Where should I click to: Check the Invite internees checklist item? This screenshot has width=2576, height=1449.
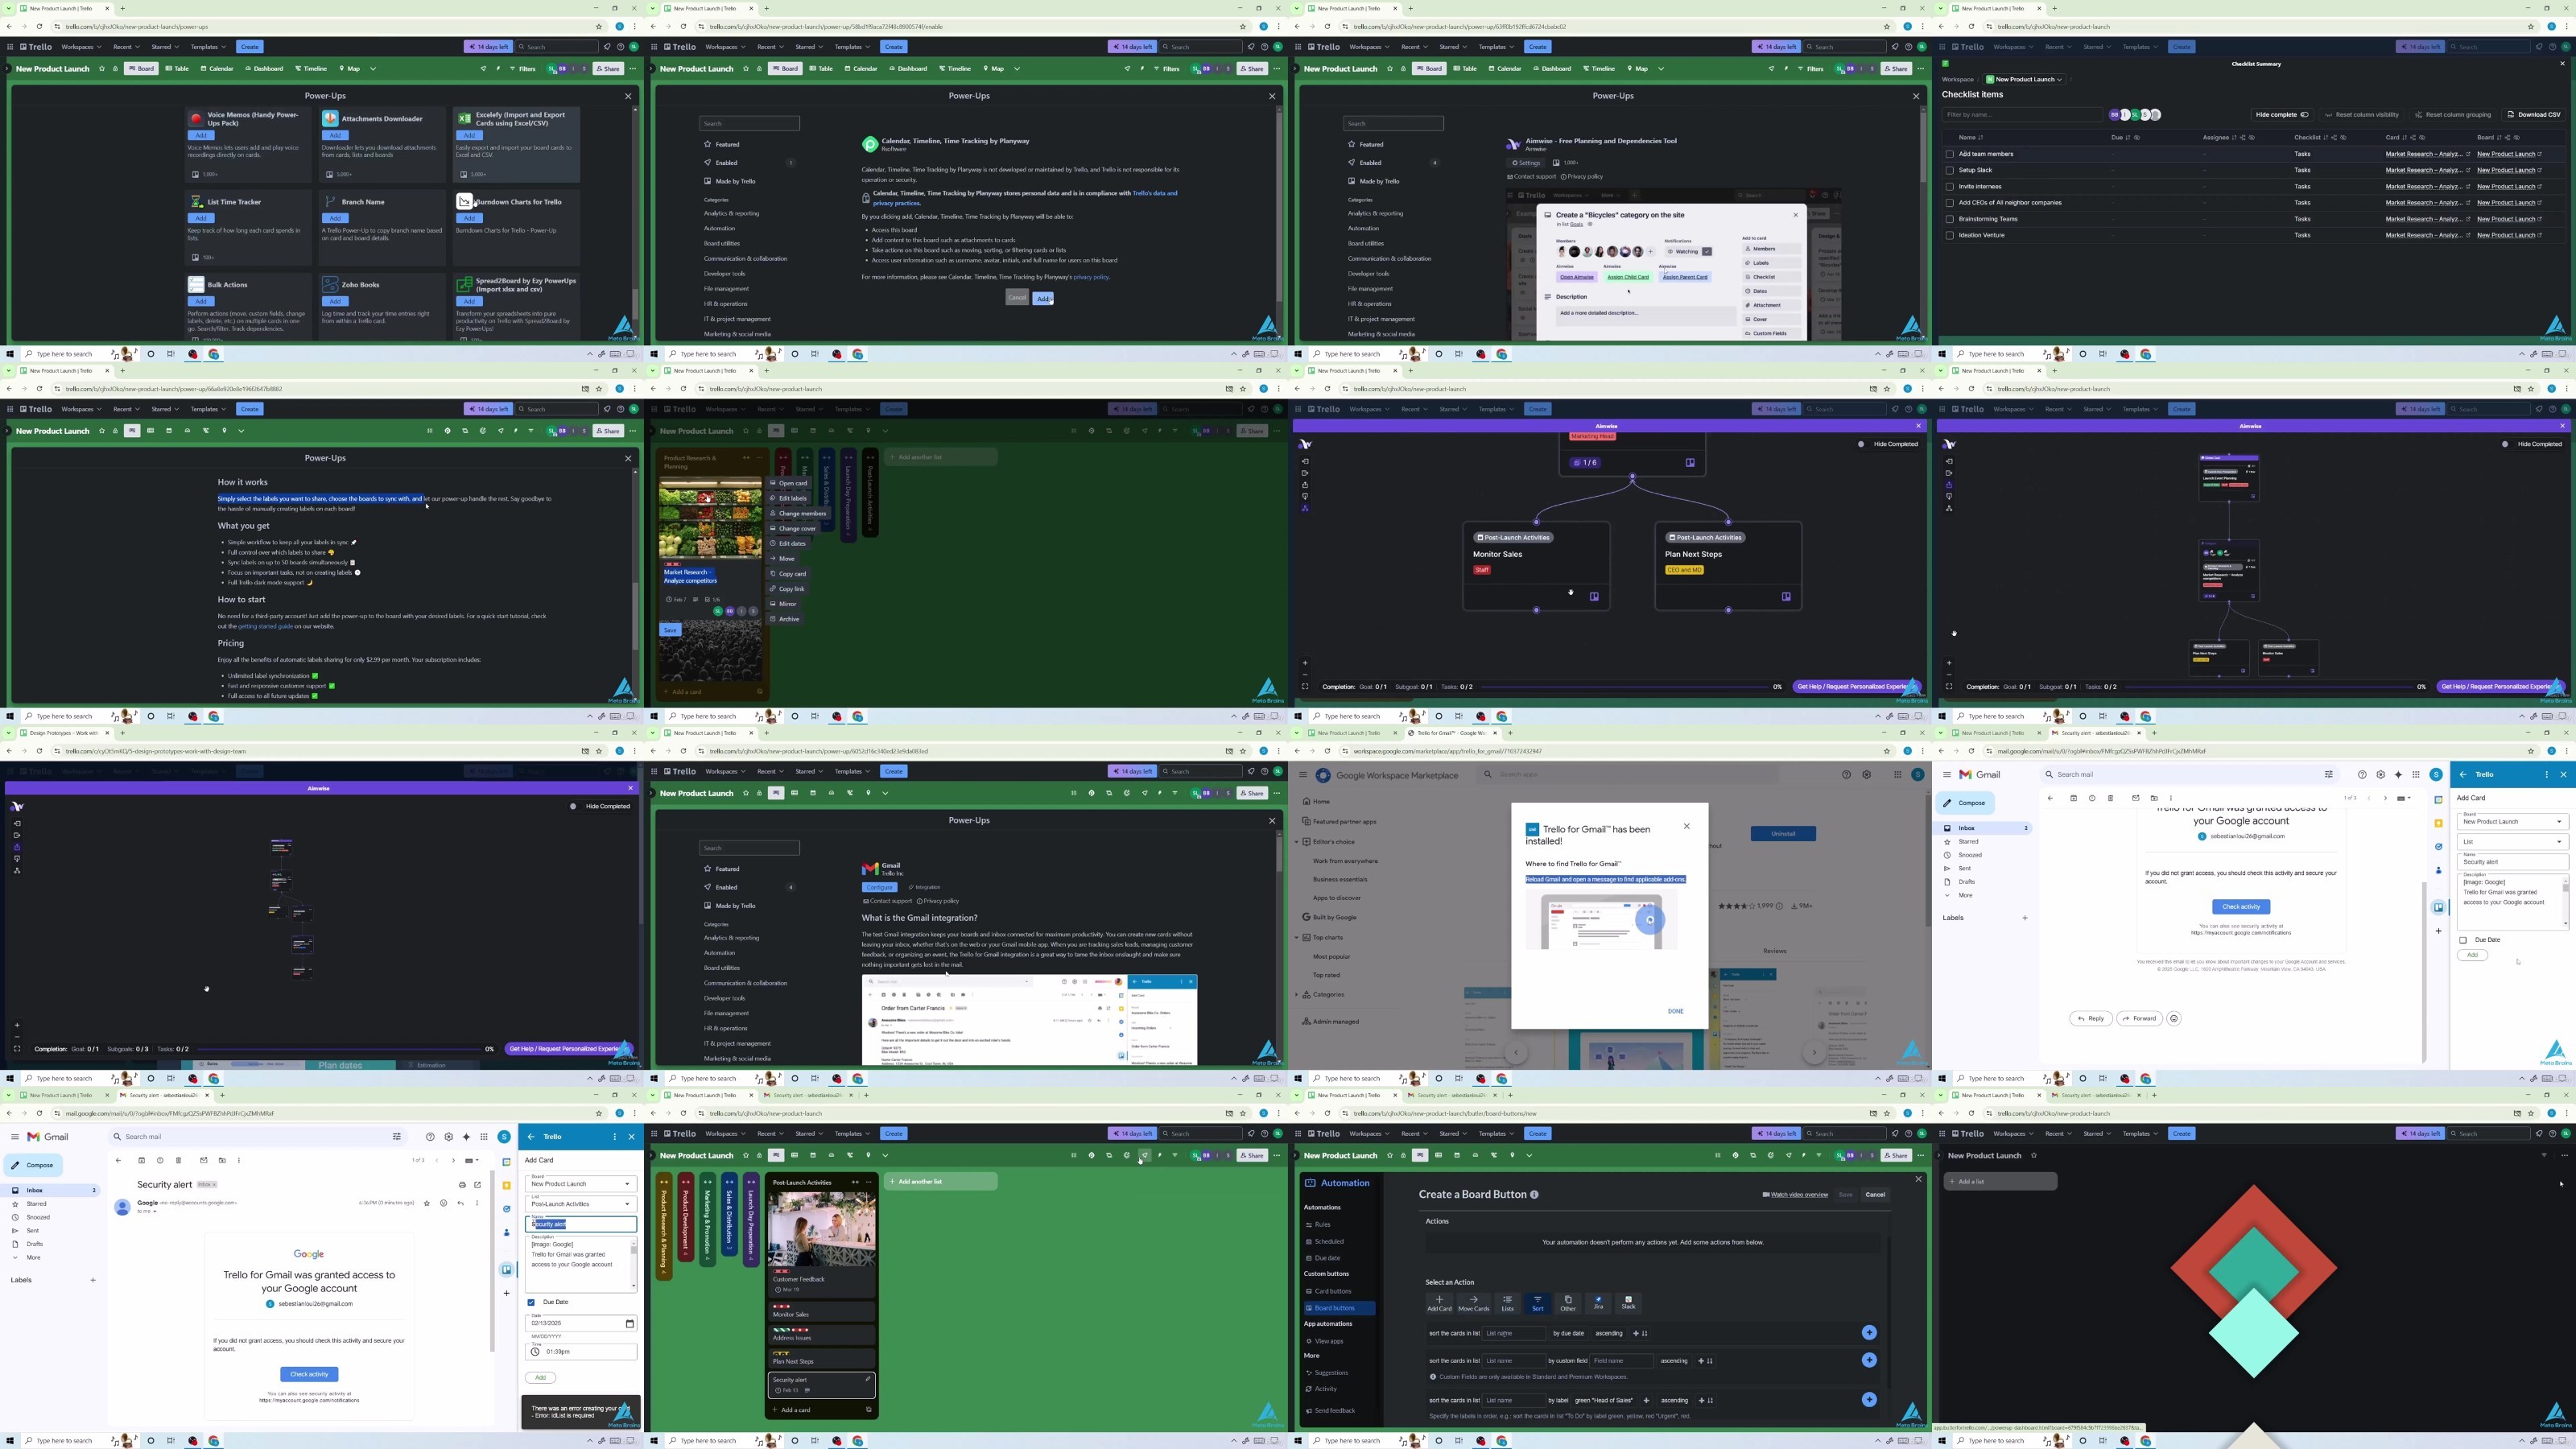click(1949, 186)
